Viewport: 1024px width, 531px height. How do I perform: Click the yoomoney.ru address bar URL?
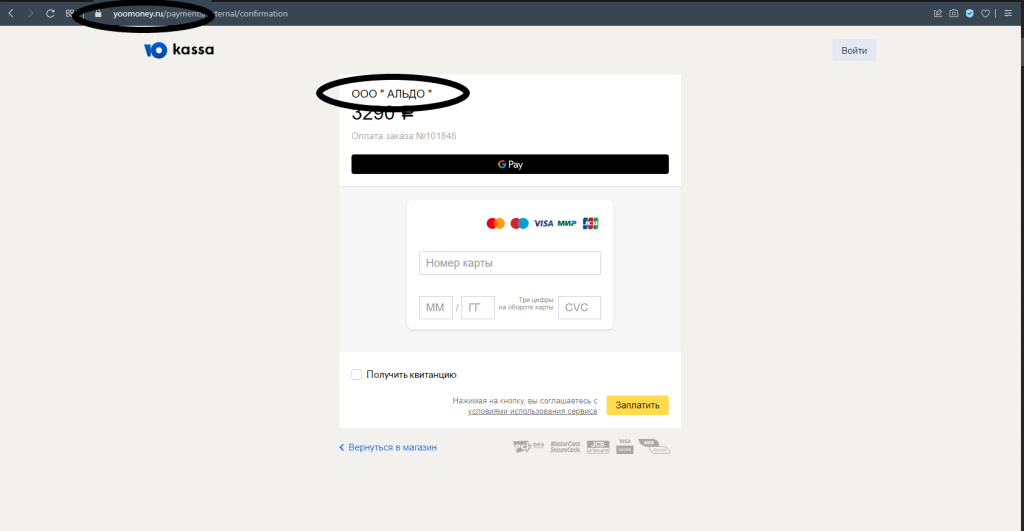click(200, 13)
